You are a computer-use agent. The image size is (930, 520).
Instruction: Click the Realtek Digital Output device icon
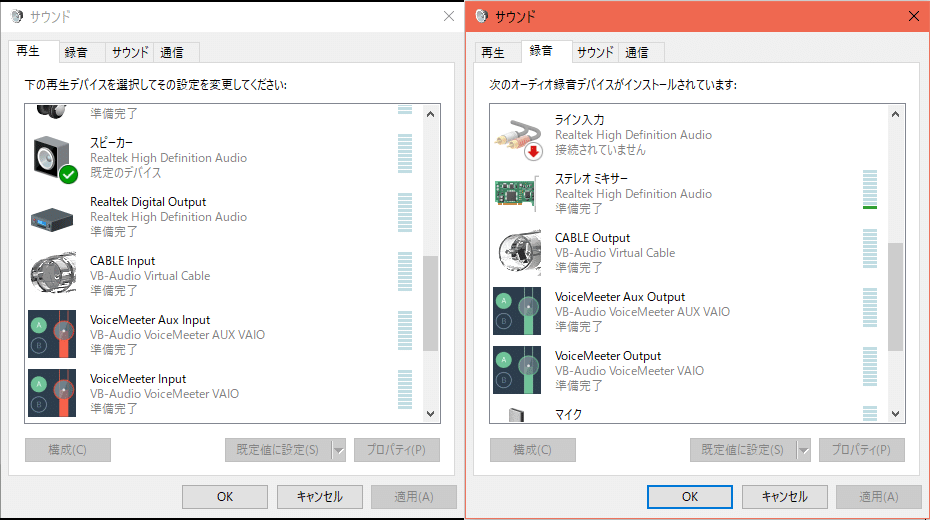tap(52, 219)
